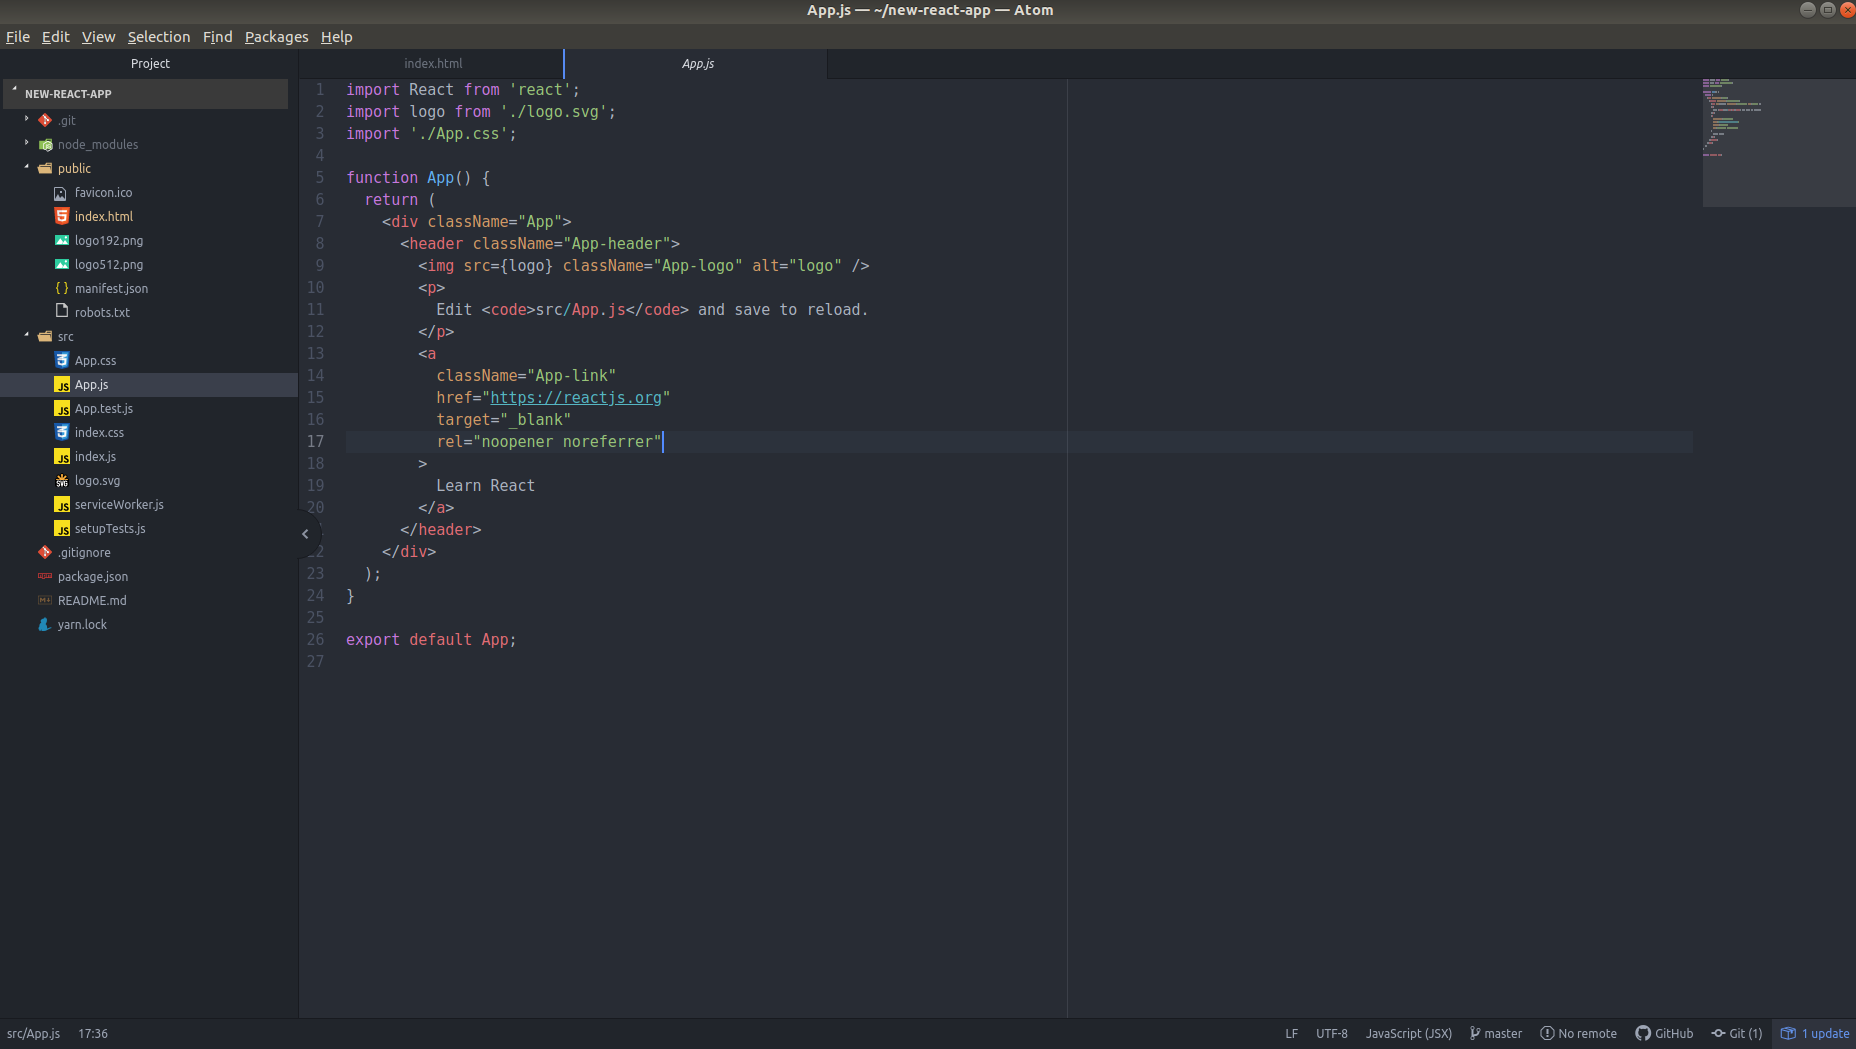Click the SVG icon for logo.svg
1856x1049 pixels.
[61, 480]
